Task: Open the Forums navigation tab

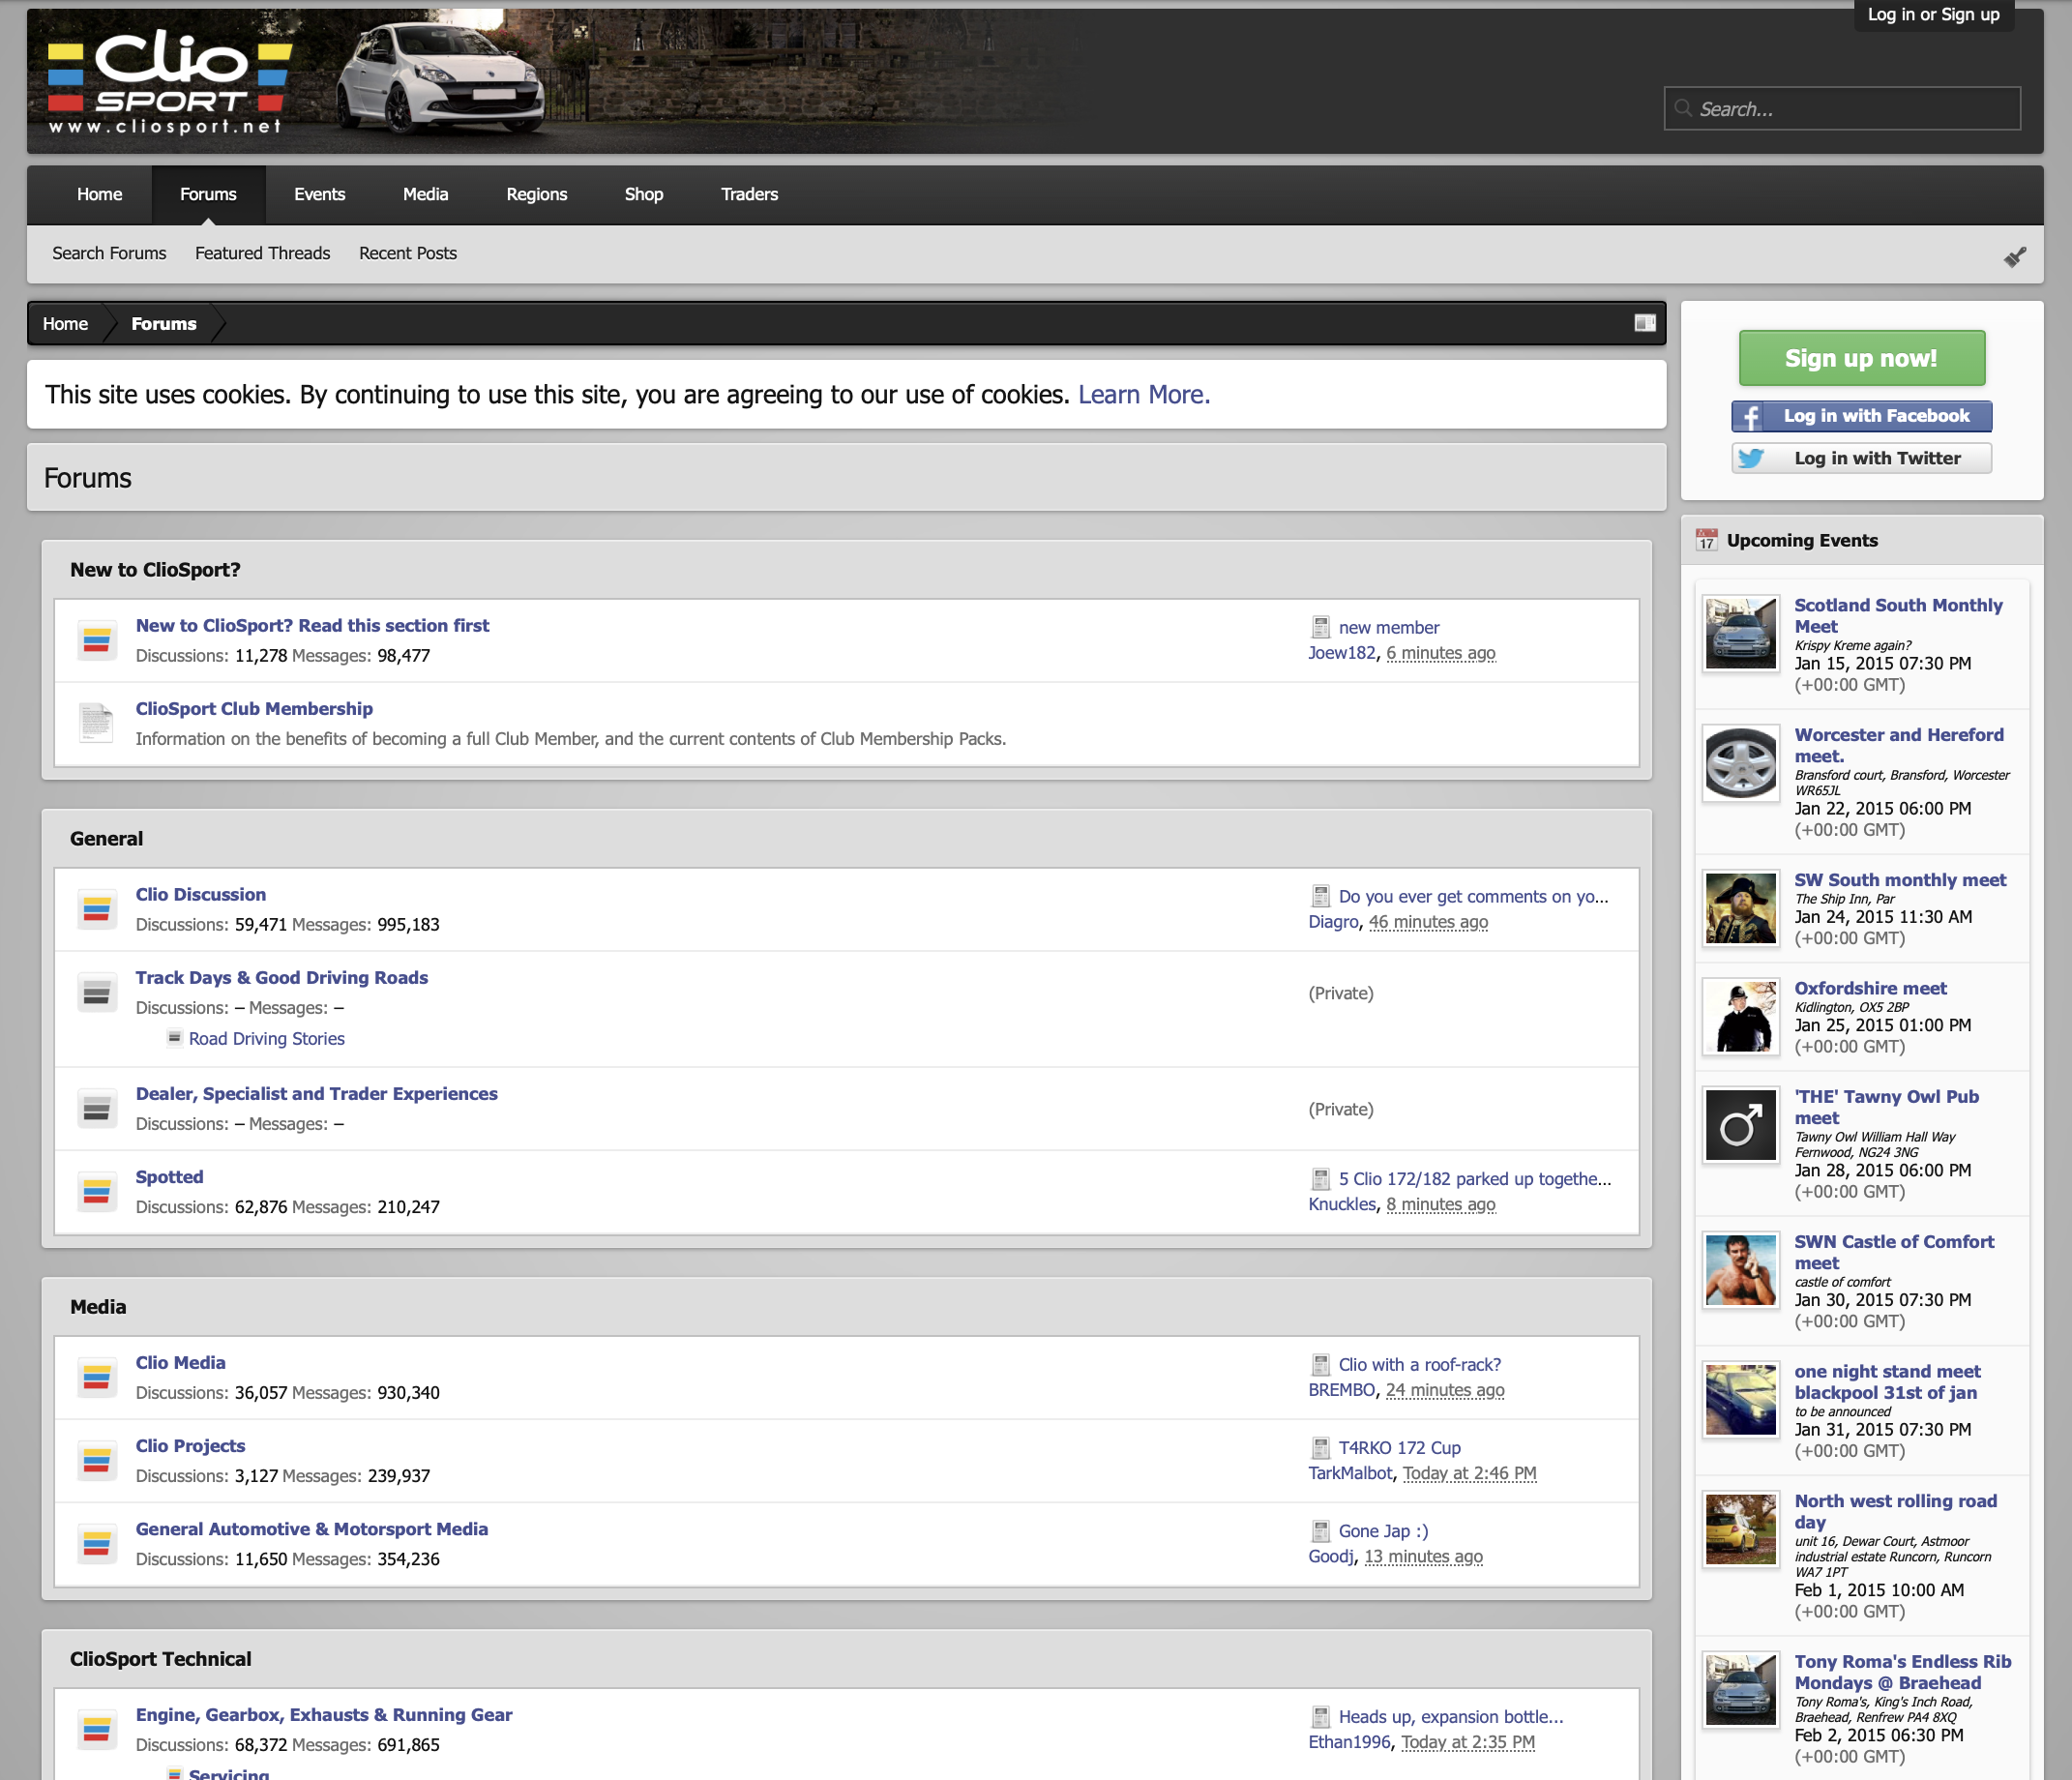Action: tap(208, 194)
